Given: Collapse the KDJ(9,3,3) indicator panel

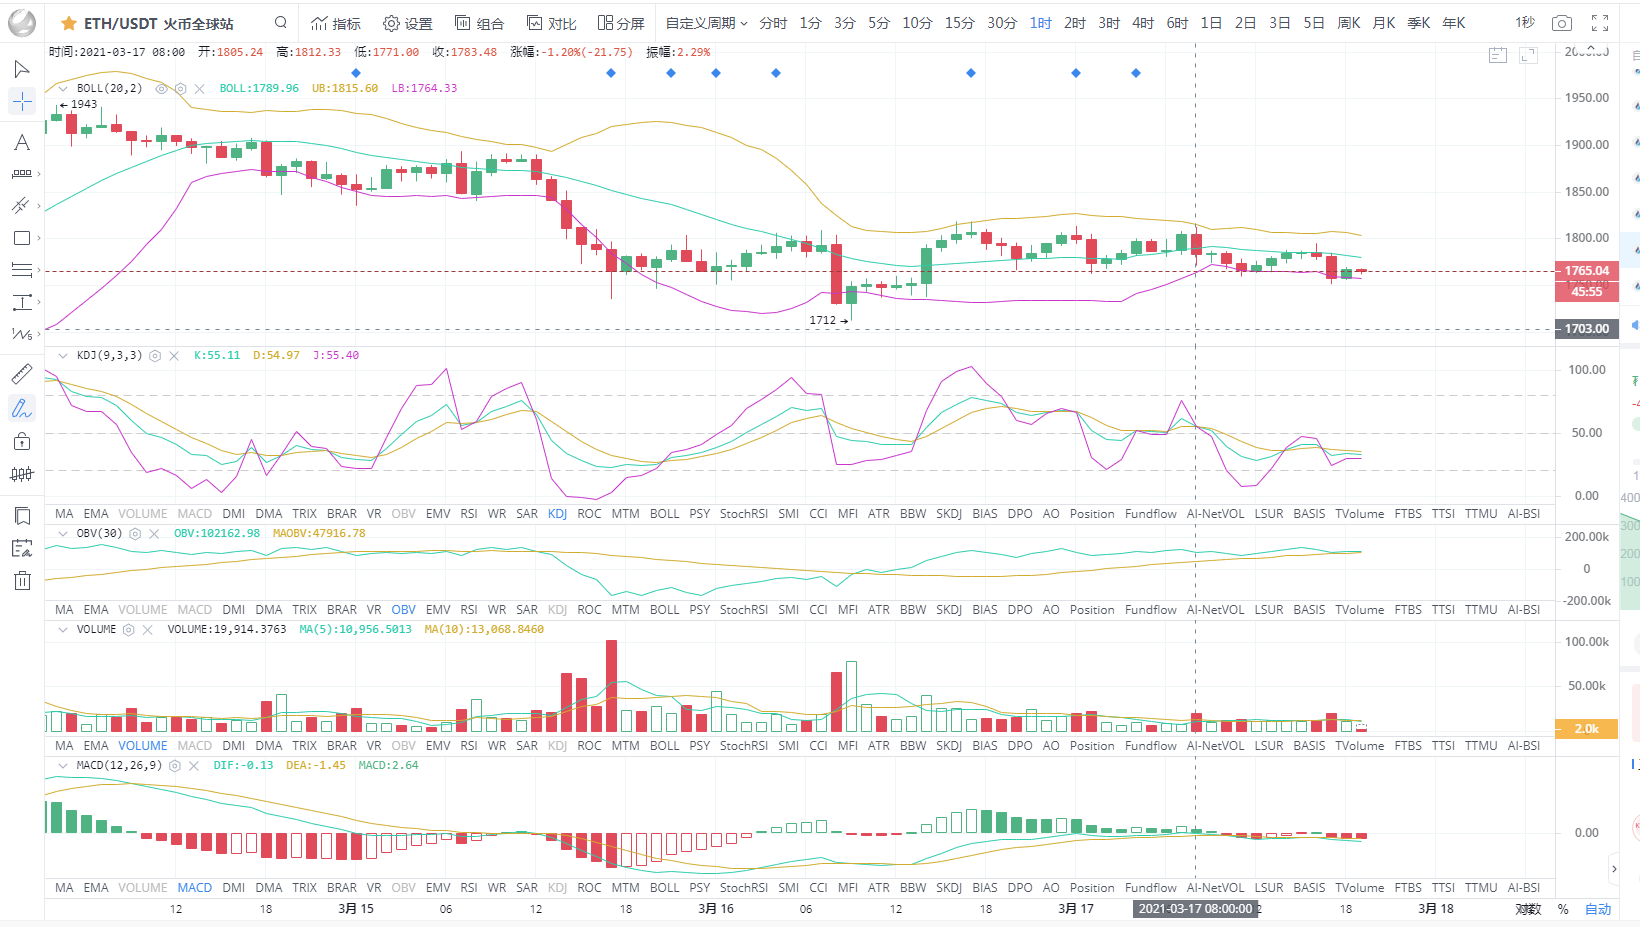Looking at the screenshot, I should pos(63,355).
